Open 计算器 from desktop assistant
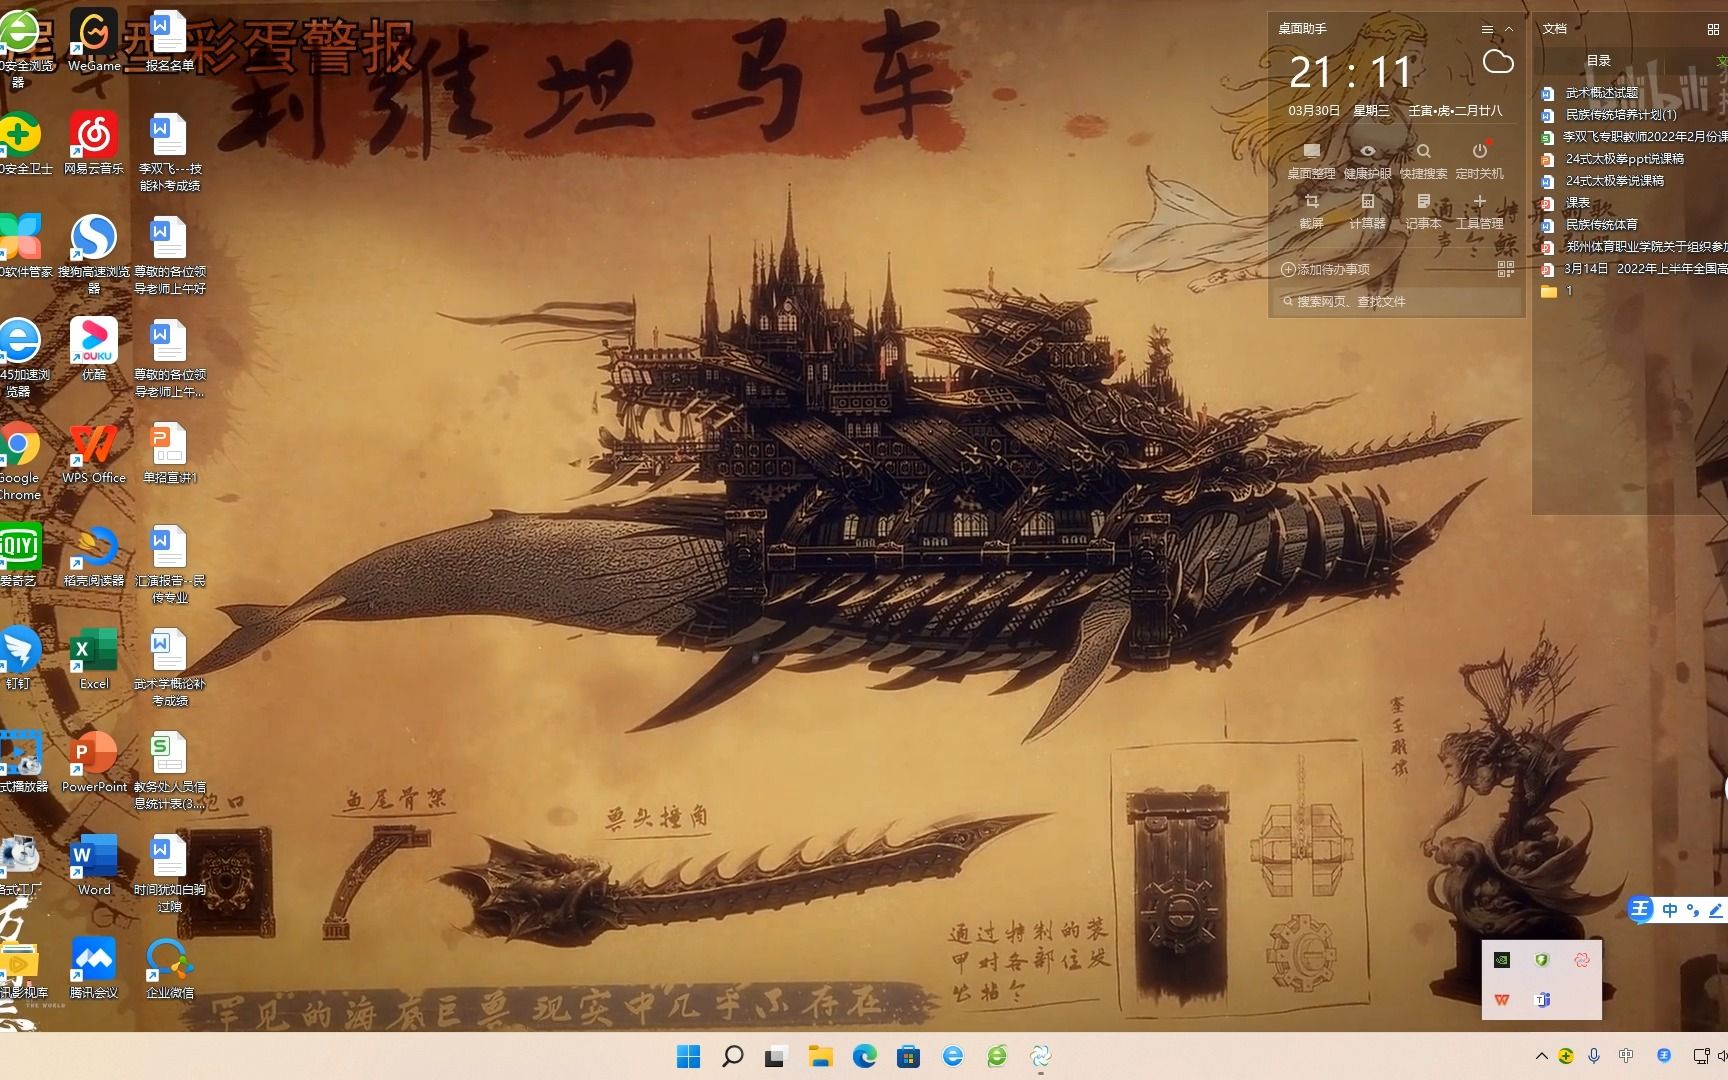The image size is (1728, 1080). point(1367,211)
